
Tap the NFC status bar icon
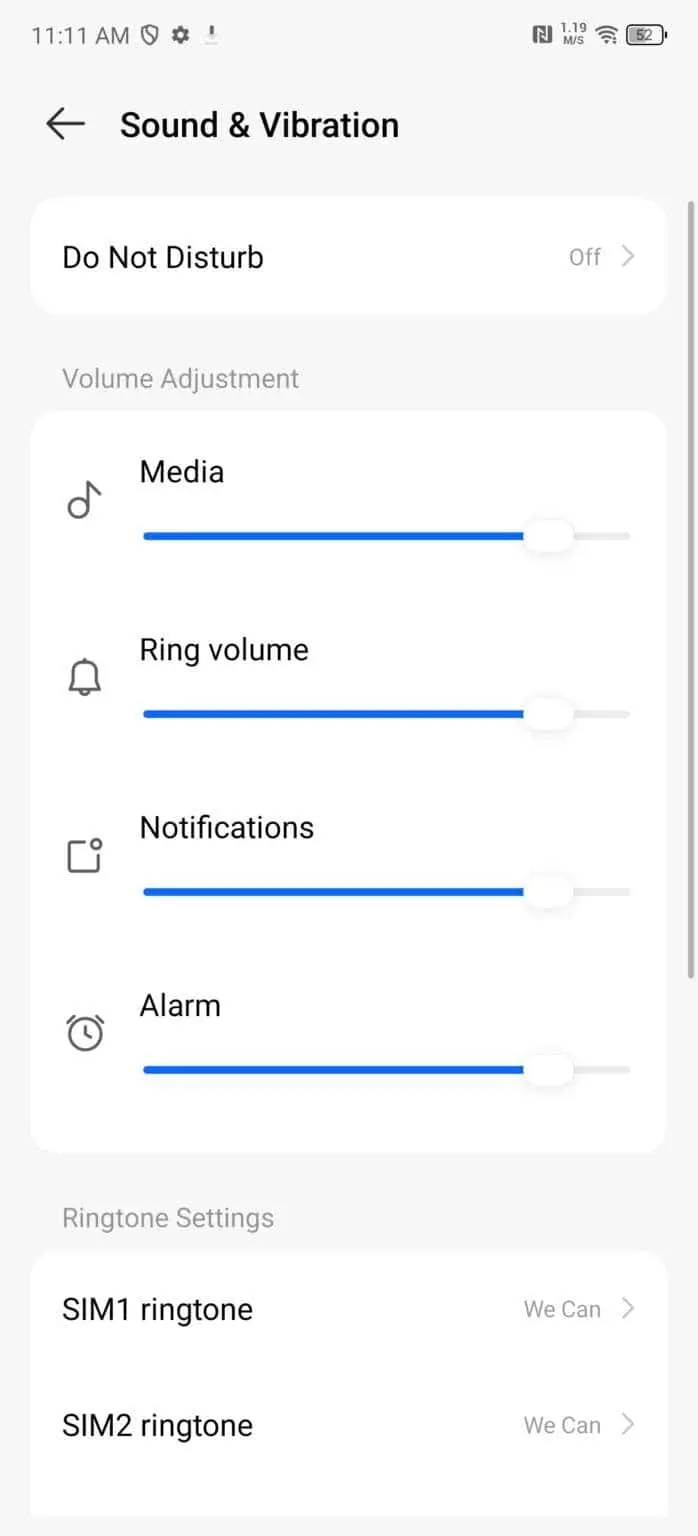click(542, 35)
